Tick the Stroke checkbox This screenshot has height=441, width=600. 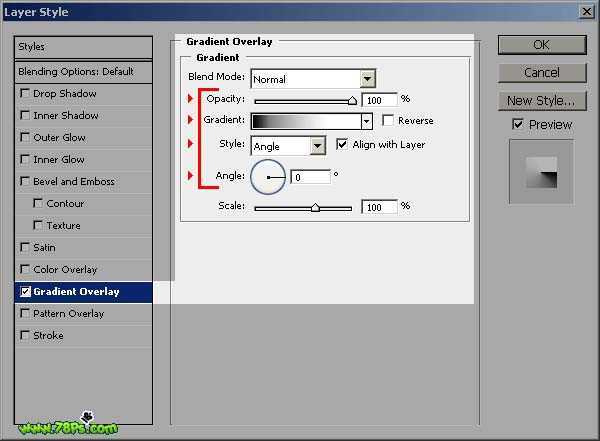(x=25, y=335)
